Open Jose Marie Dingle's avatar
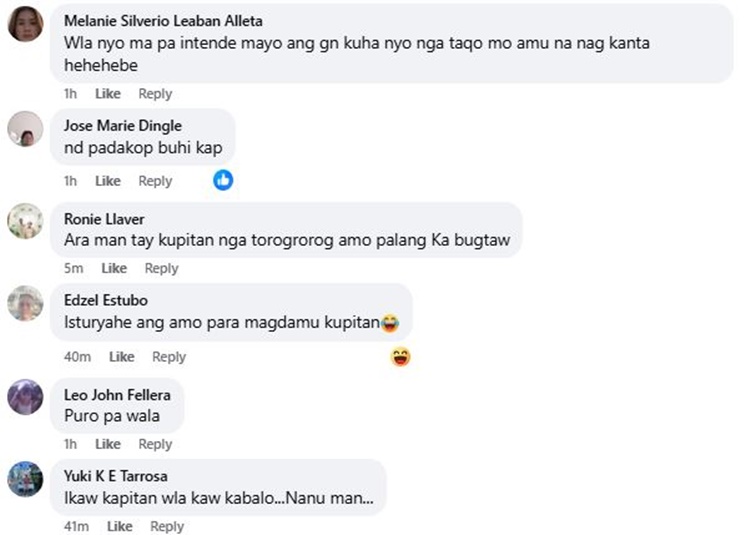The height and width of the screenshot is (535, 750). 25,129
